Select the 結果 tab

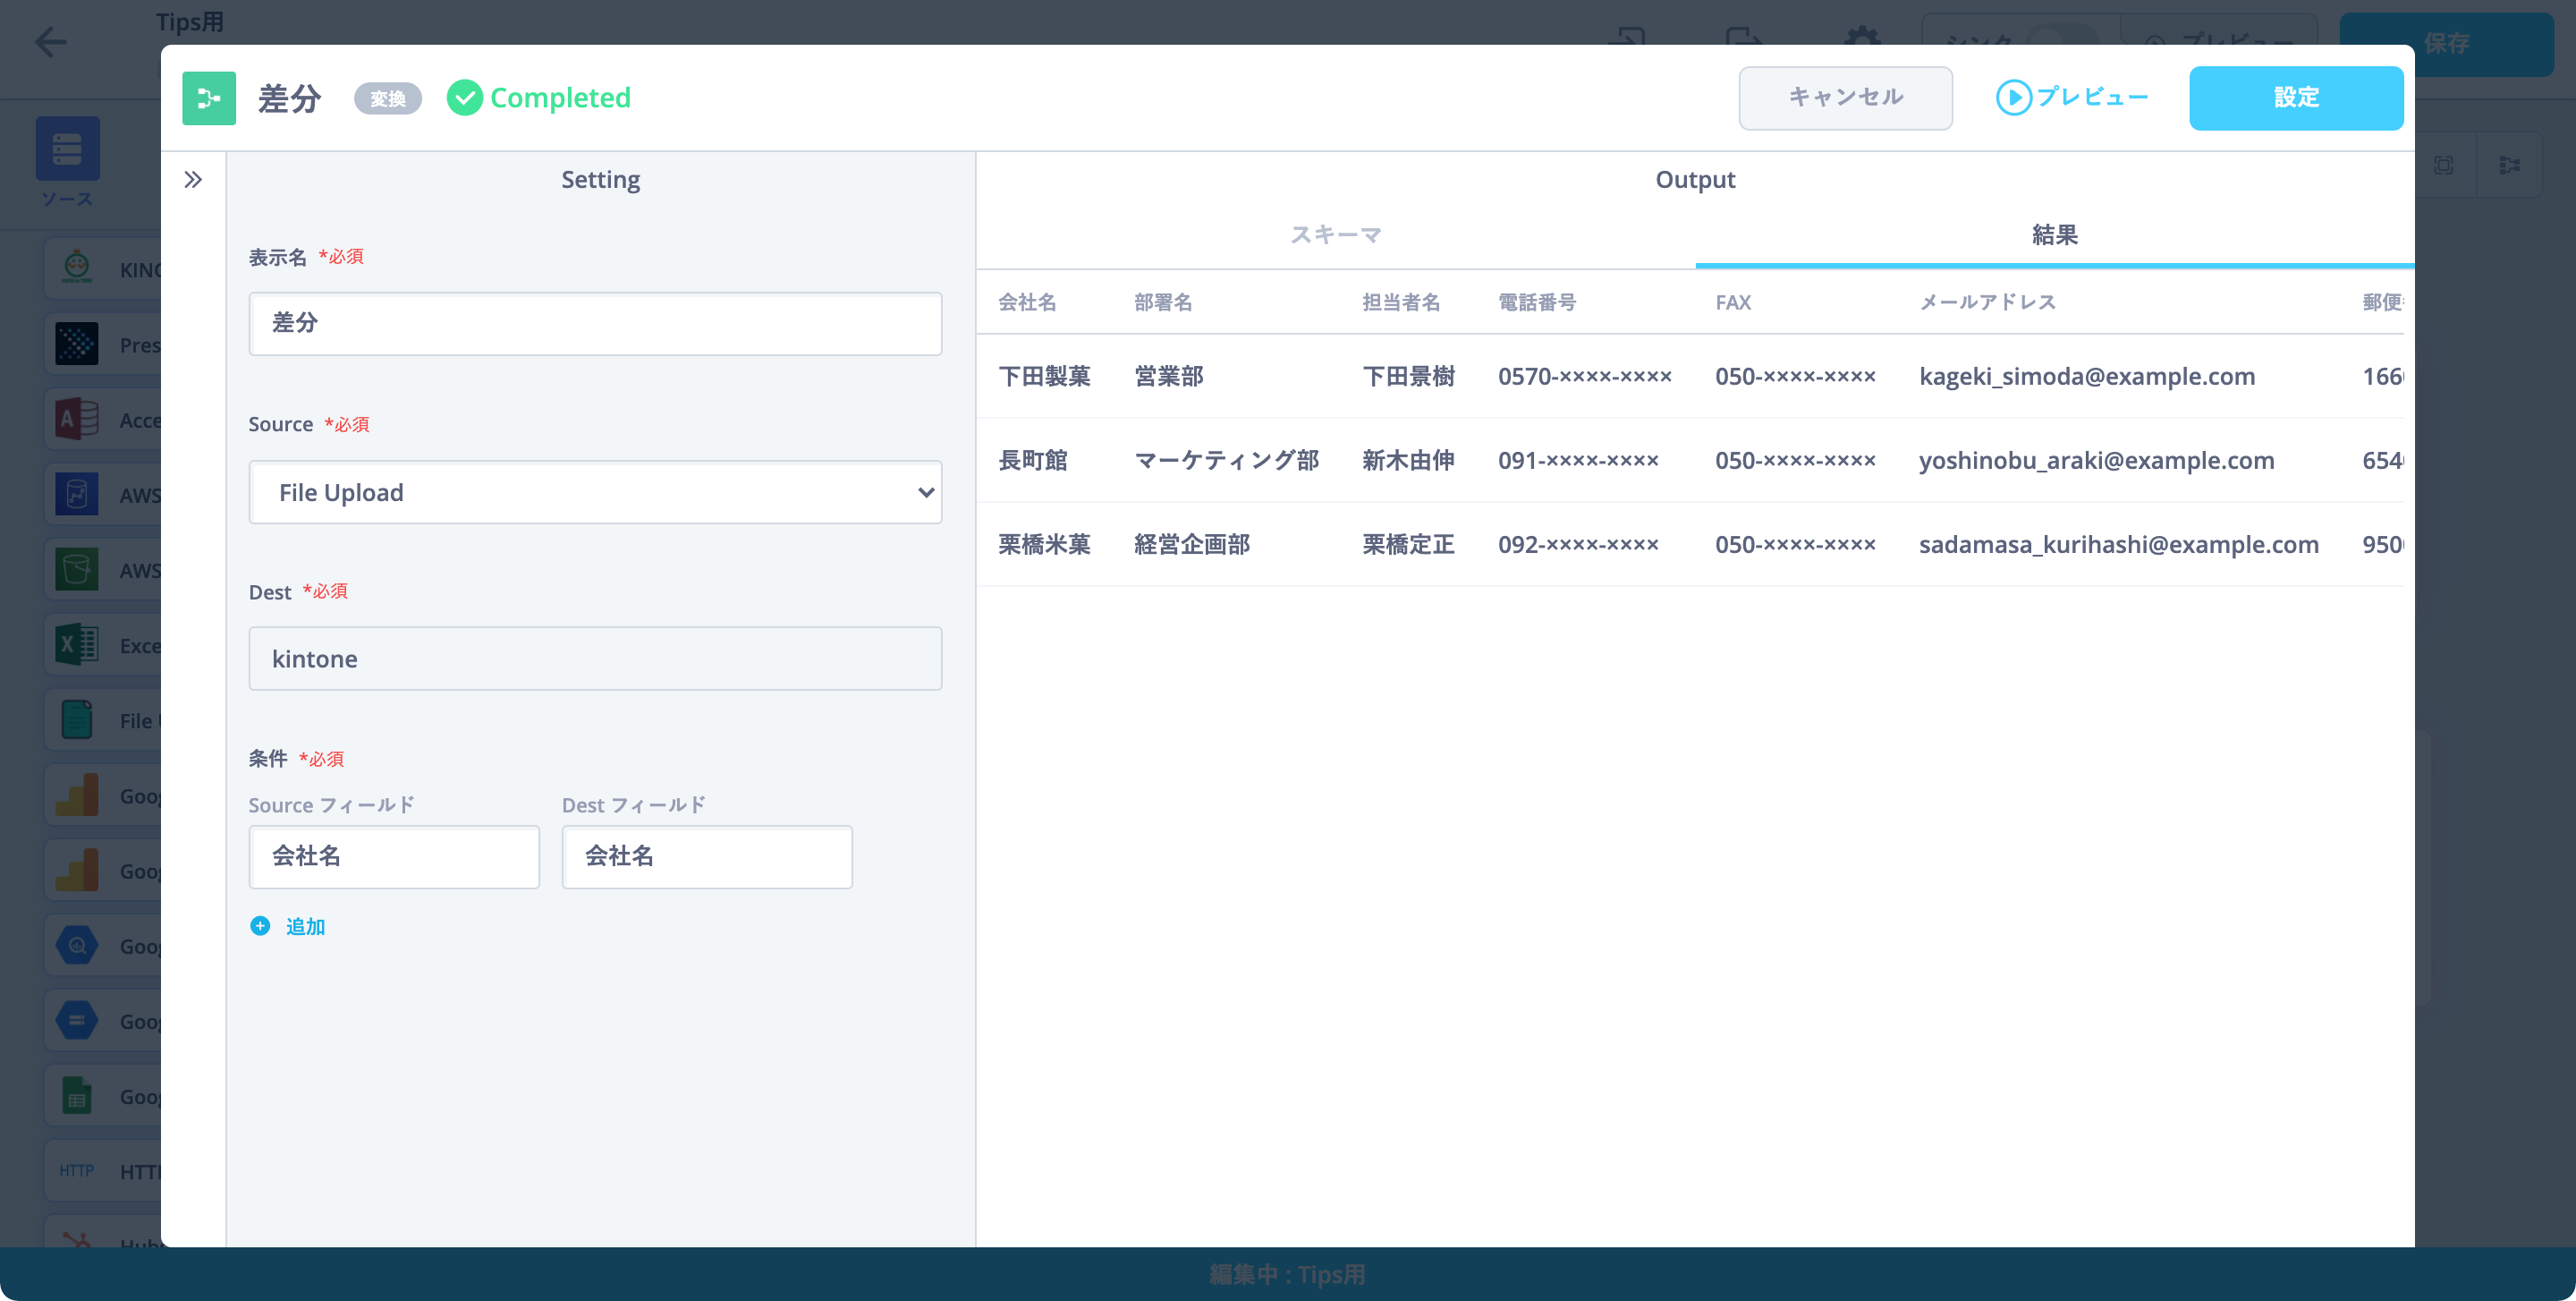coord(2054,235)
